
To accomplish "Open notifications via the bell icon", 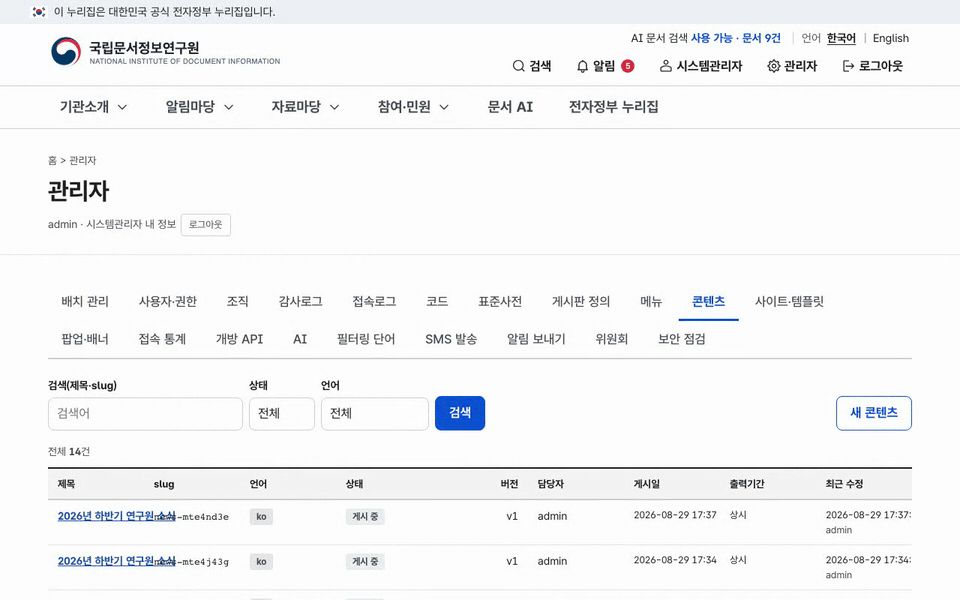I will pyautogui.click(x=582, y=66).
